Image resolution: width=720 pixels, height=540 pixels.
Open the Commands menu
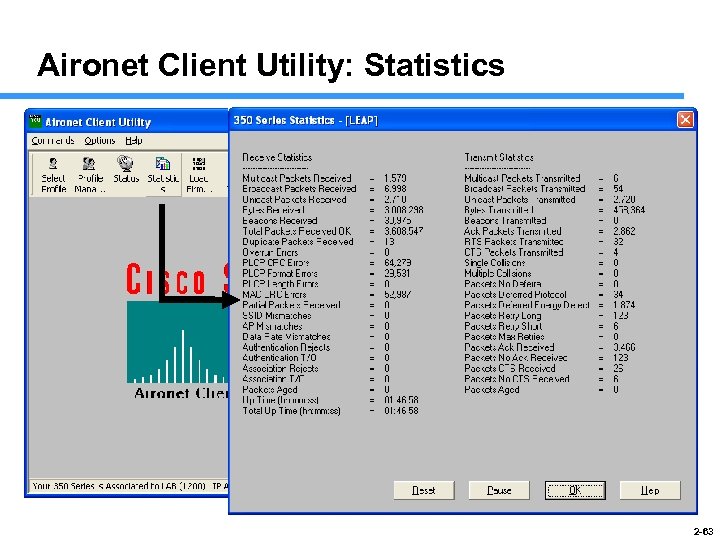(52, 141)
